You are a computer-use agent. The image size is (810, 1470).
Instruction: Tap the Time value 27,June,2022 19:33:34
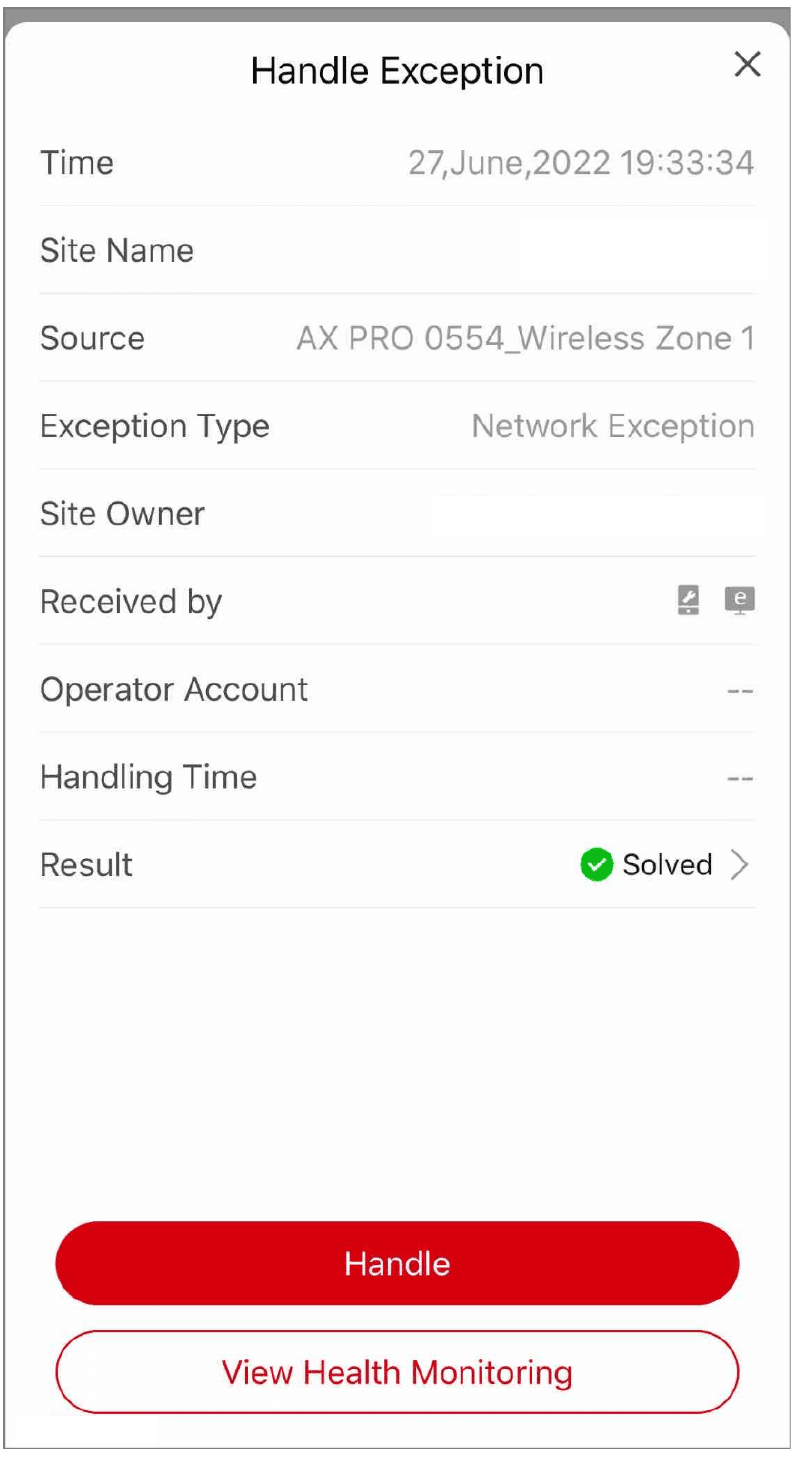tap(581, 163)
